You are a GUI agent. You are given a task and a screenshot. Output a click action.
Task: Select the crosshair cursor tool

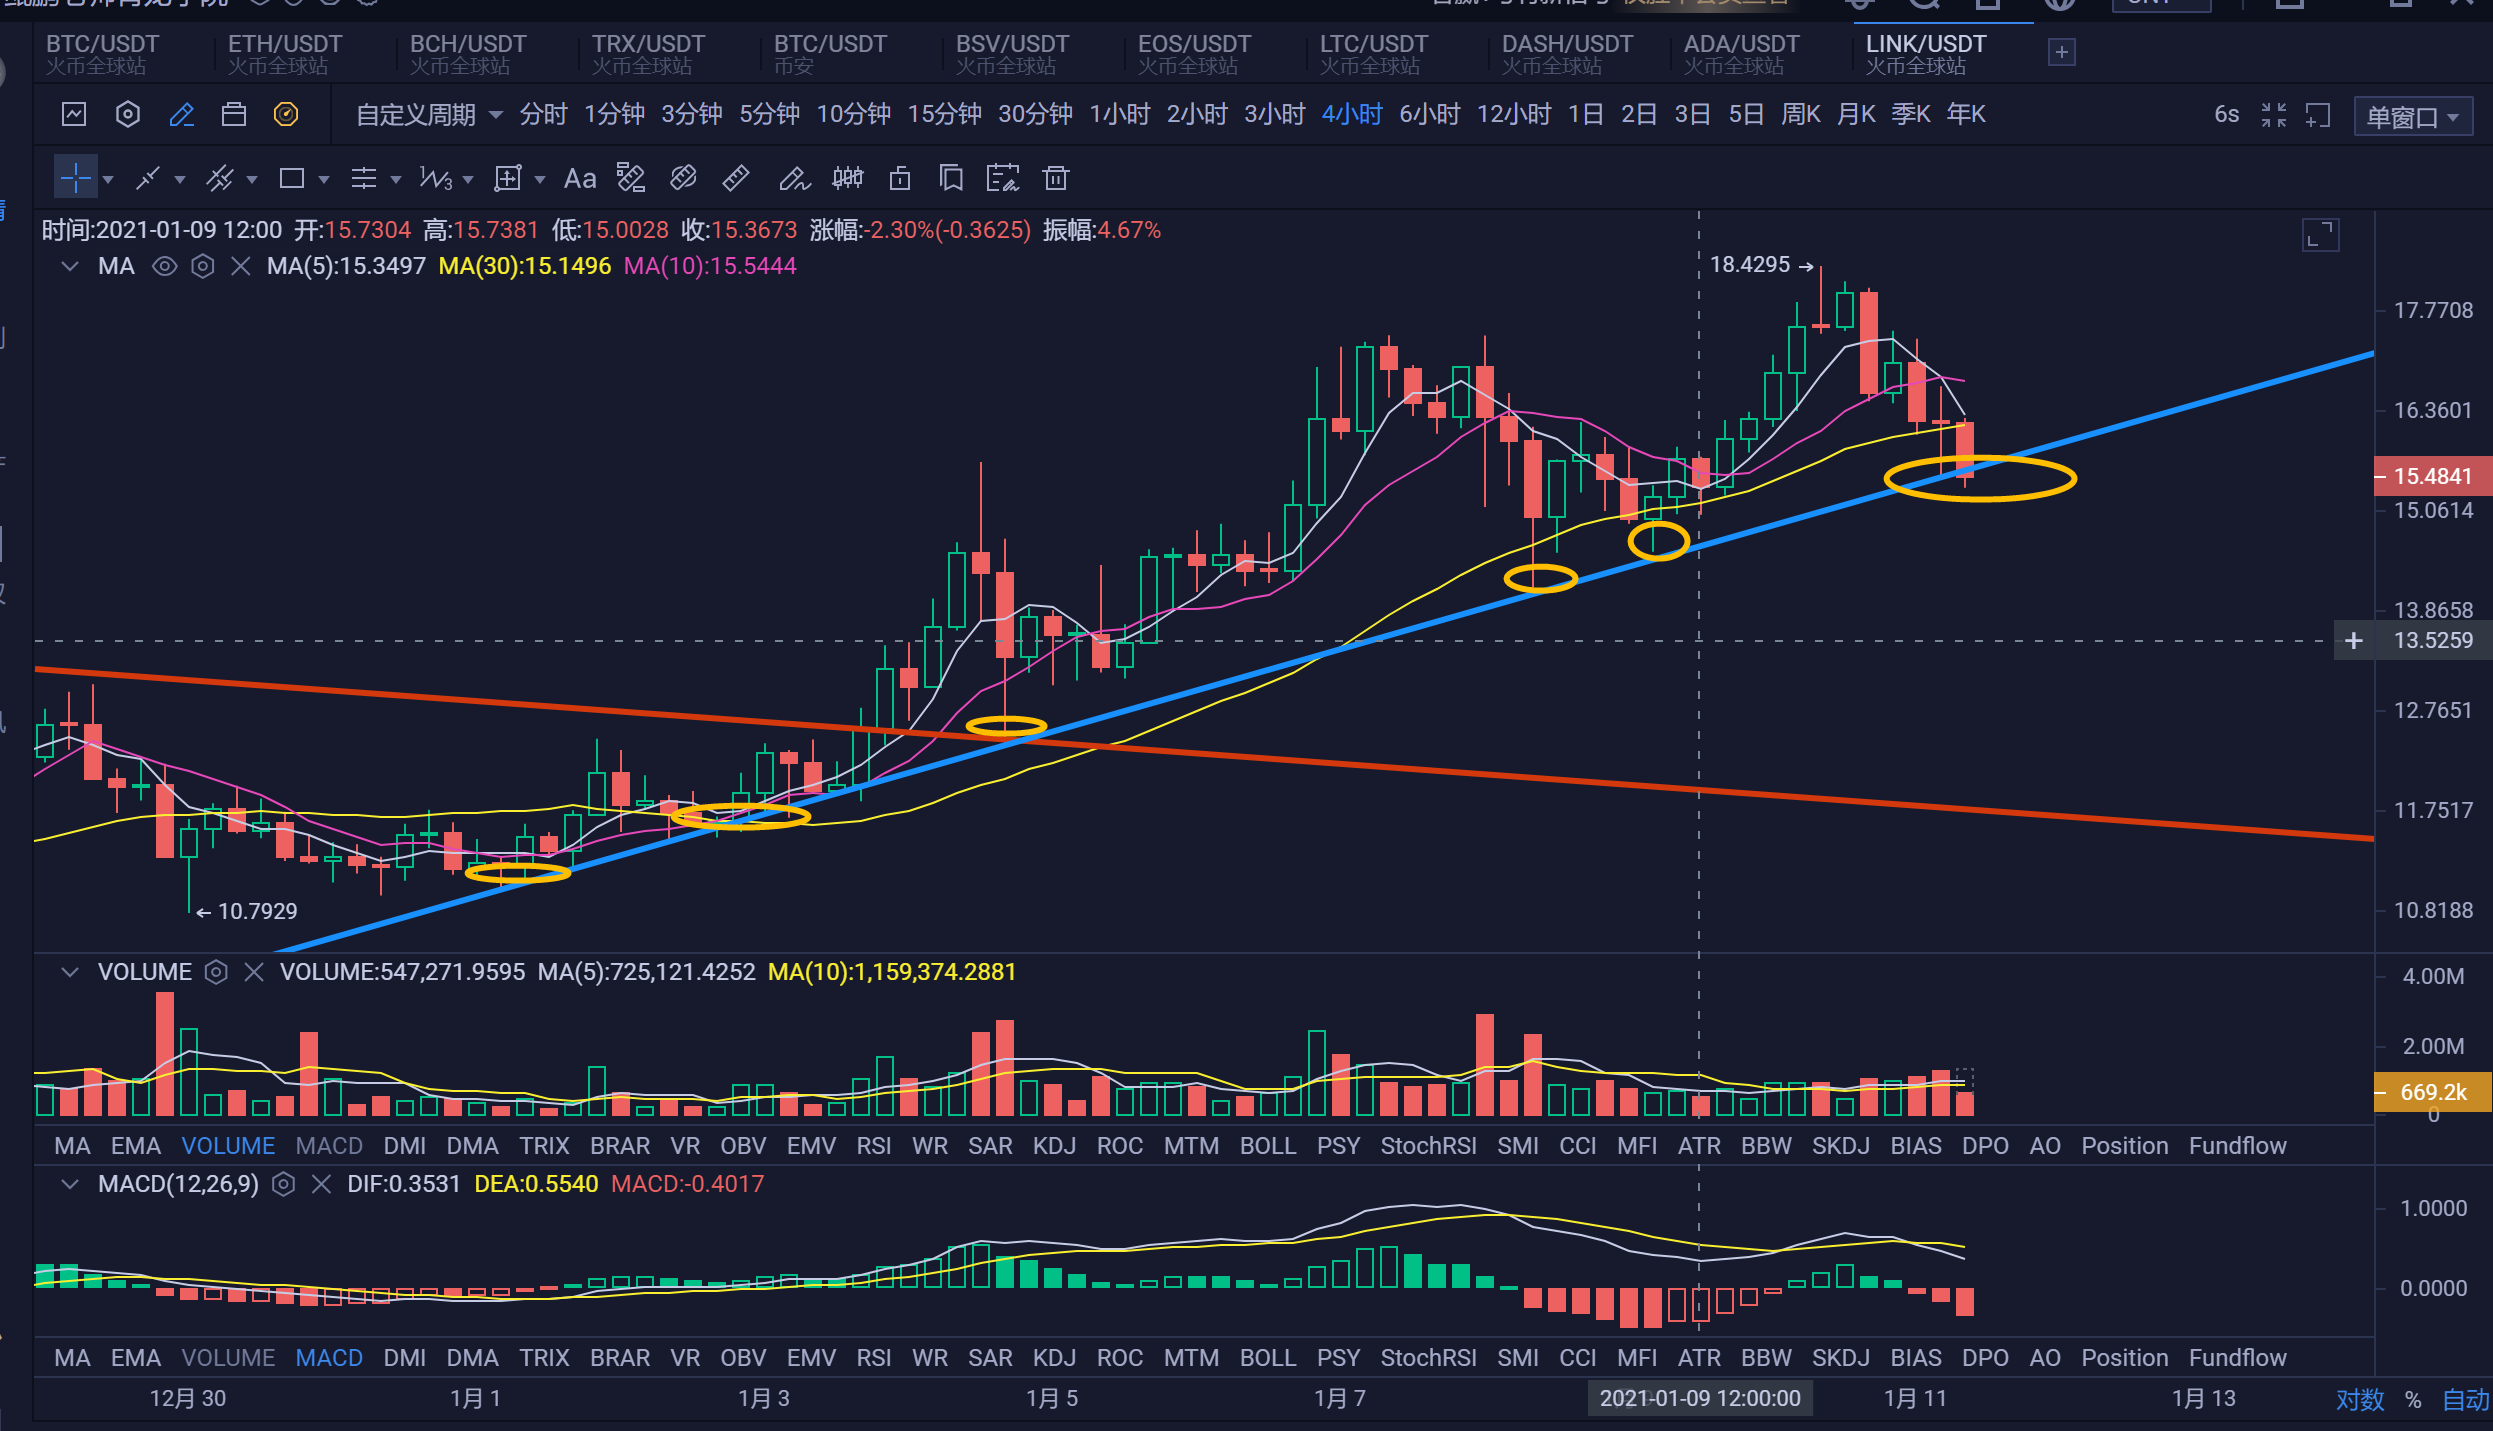[x=75, y=179]
